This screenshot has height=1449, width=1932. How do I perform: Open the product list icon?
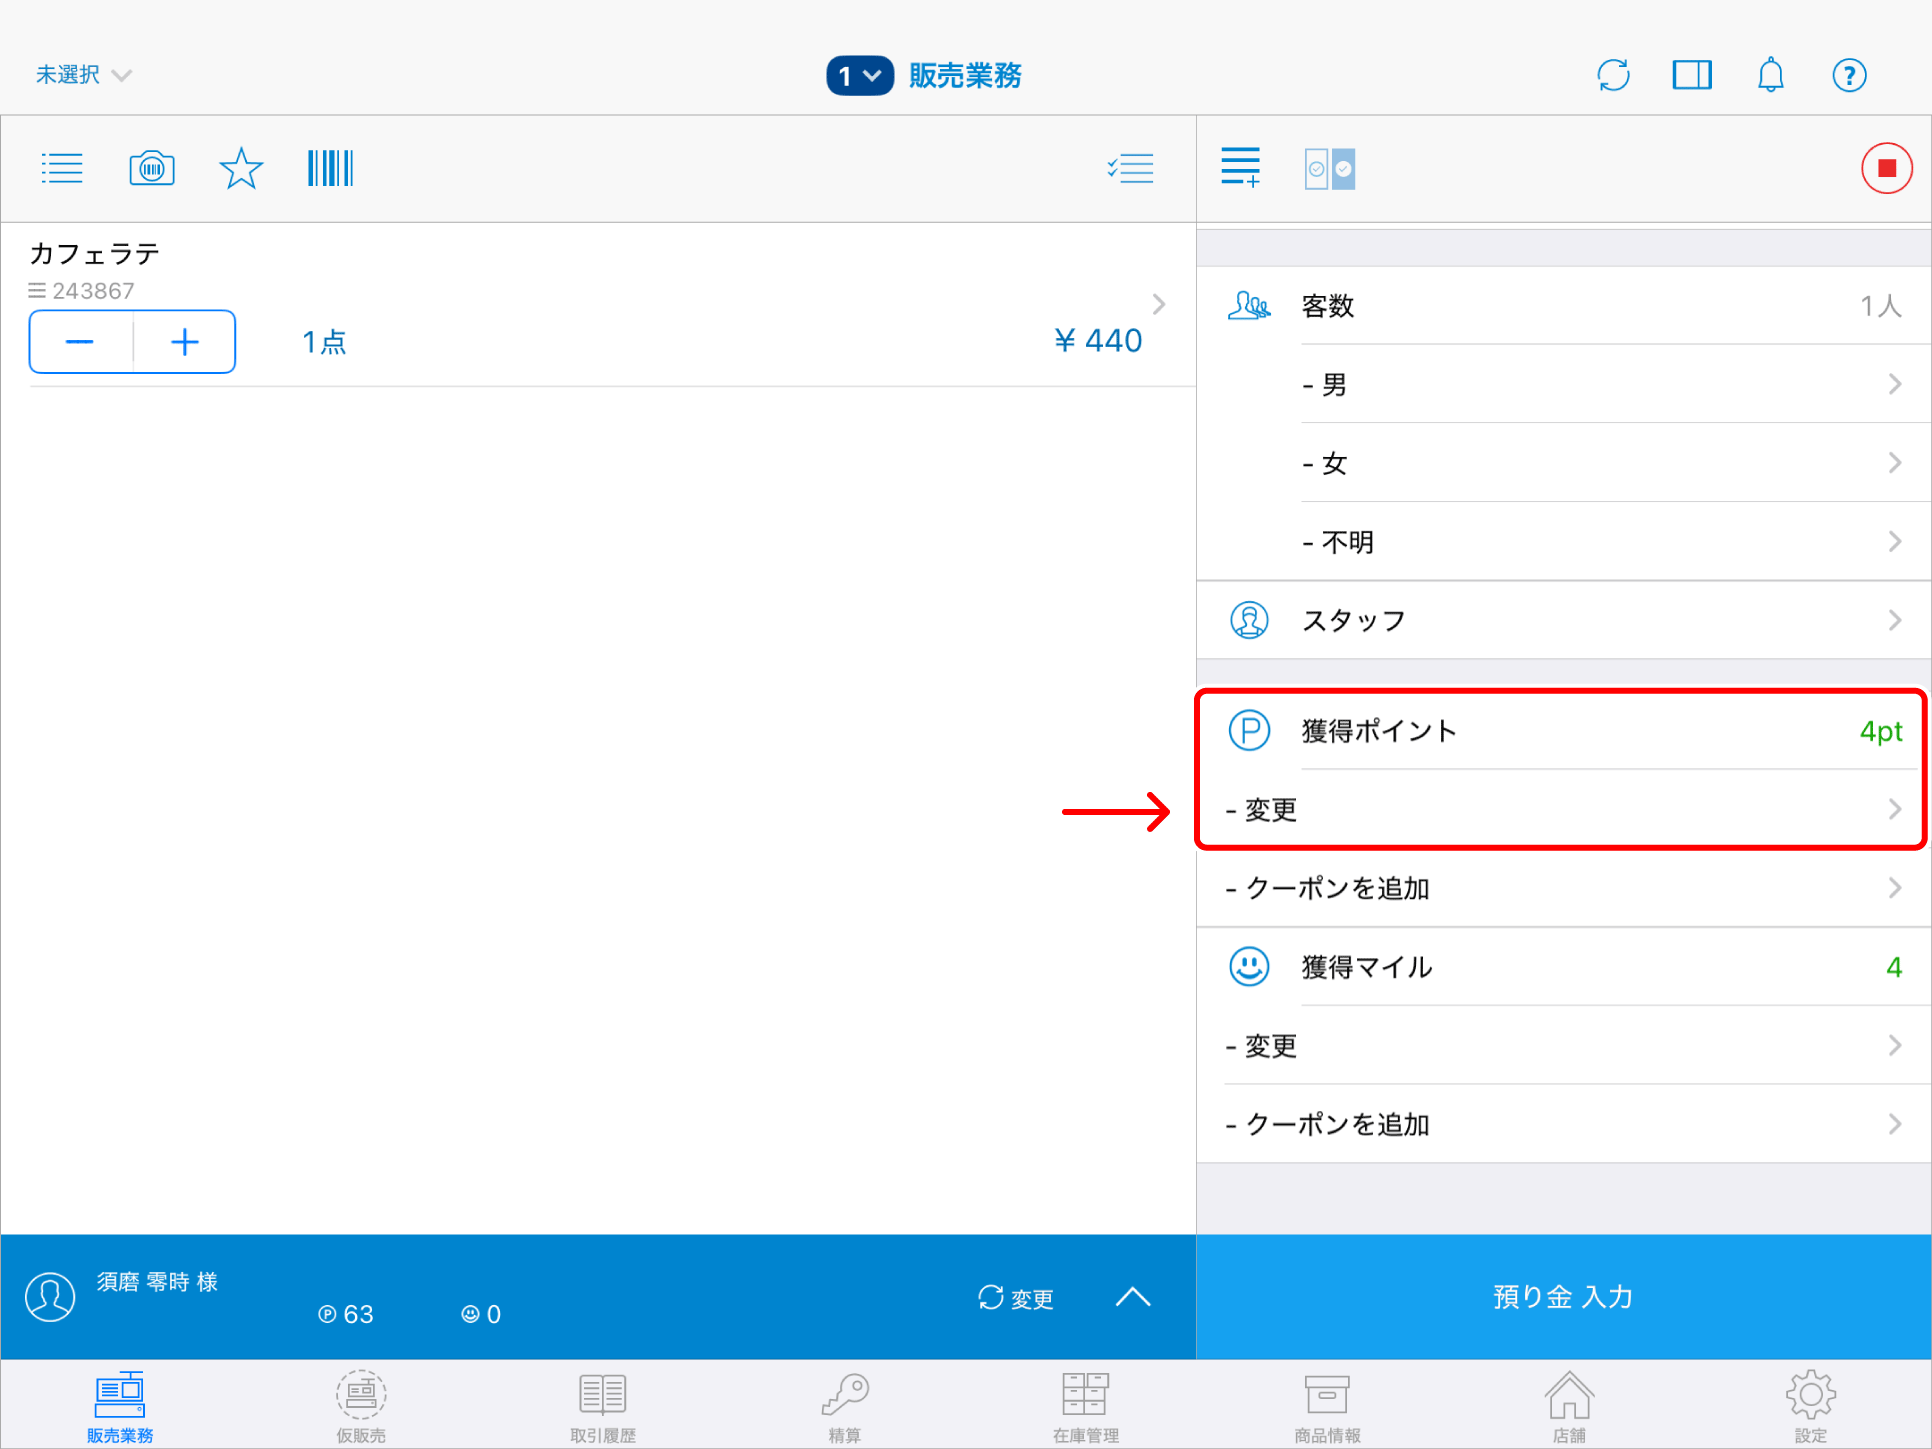click(x=62, y=168)
